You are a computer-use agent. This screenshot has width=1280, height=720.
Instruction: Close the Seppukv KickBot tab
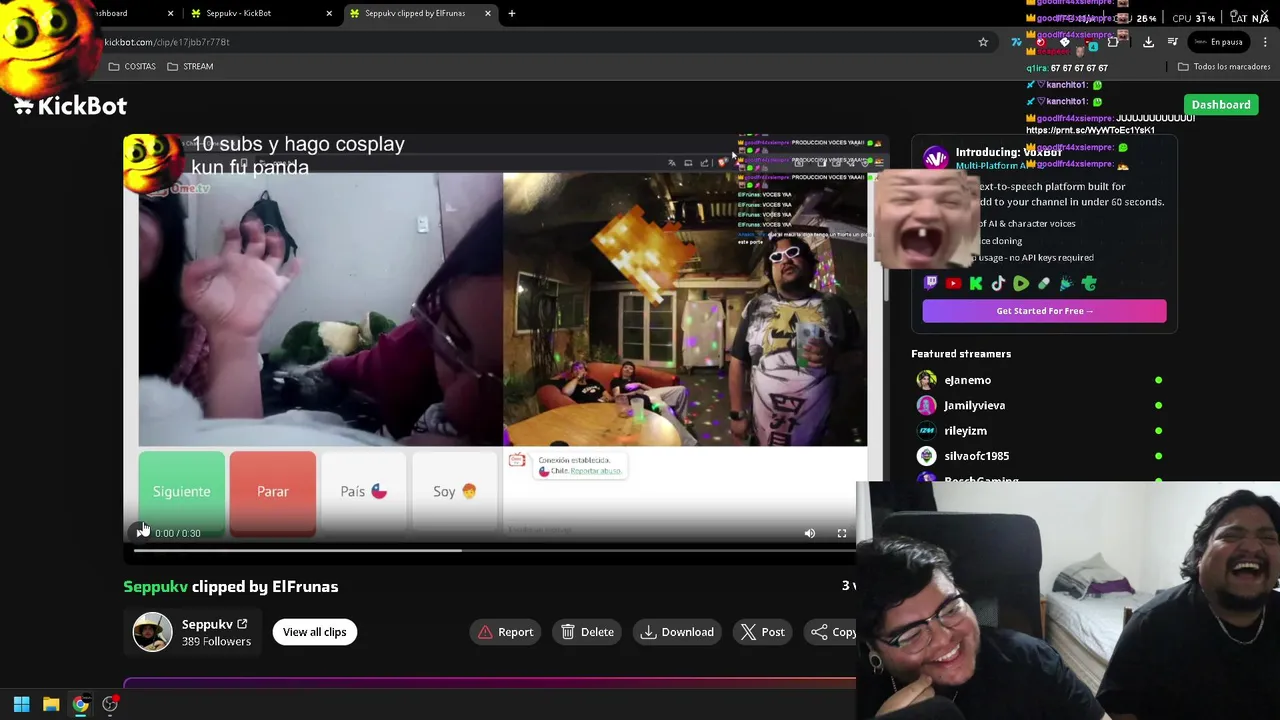[x=329, y=13]
